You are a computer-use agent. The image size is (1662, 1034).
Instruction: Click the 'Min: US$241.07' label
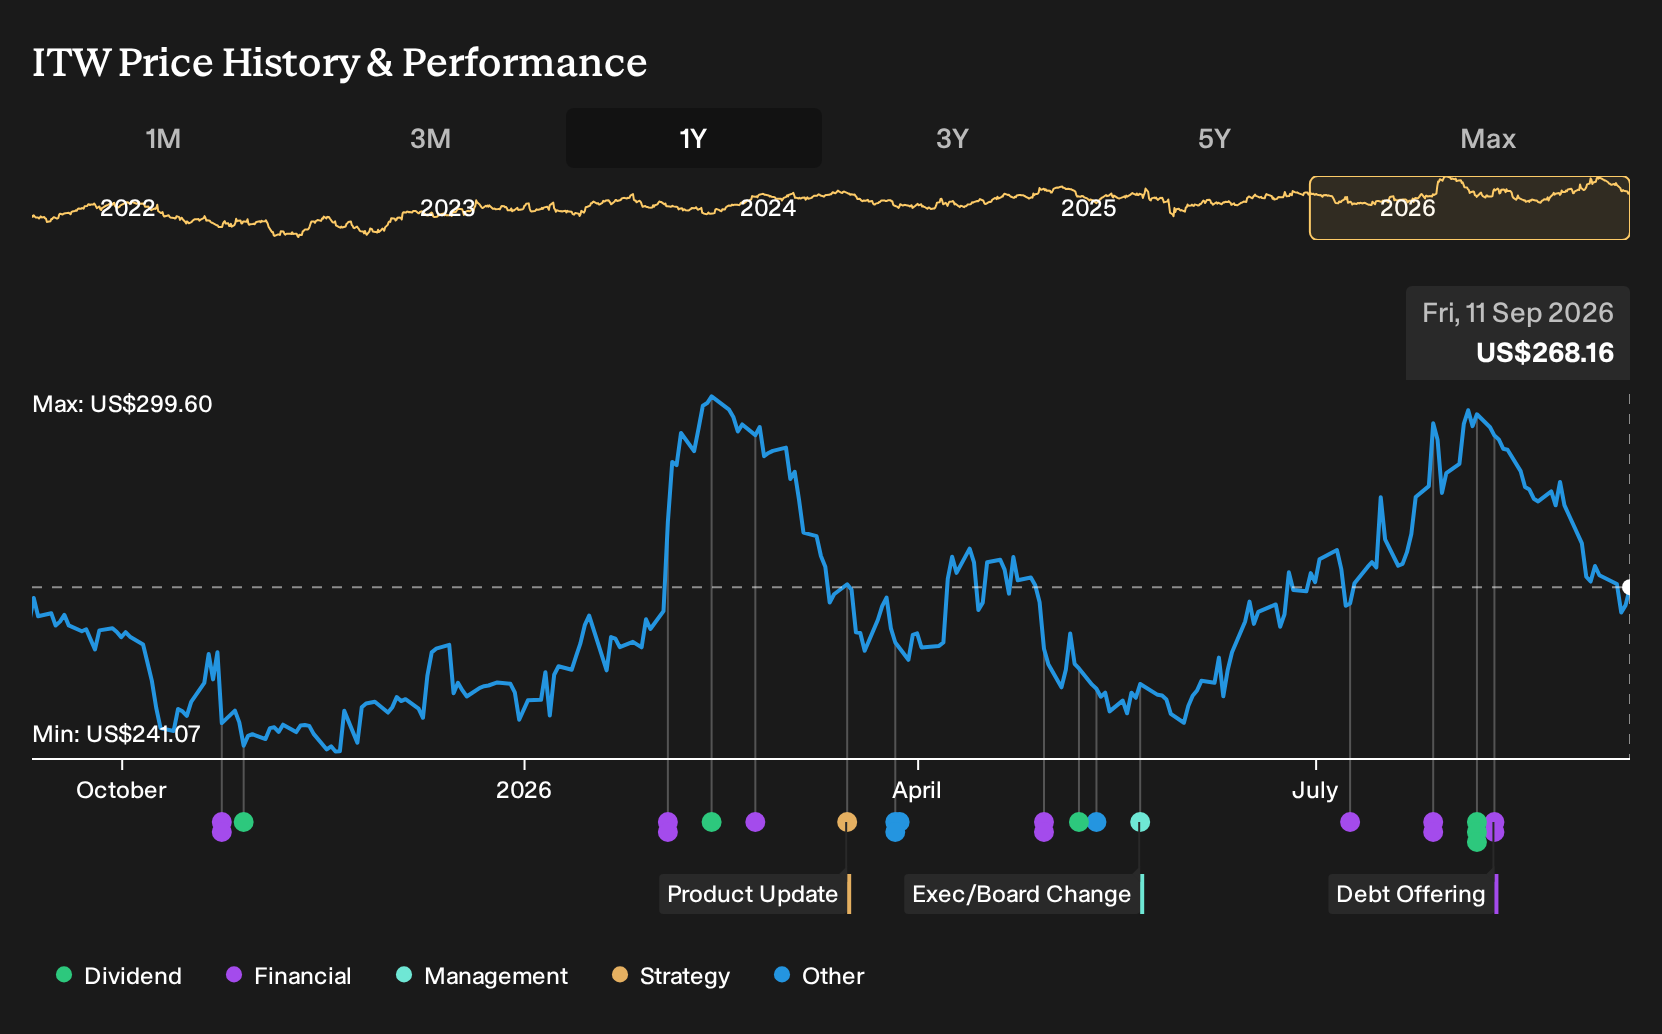click(x=116, y=734)
